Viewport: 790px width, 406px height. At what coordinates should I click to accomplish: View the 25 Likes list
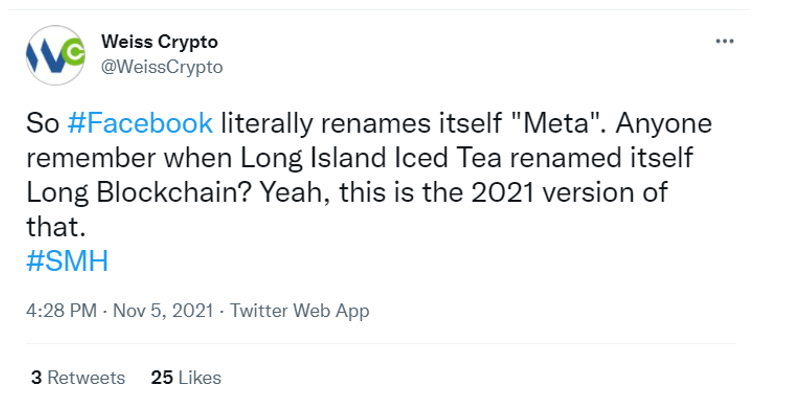pos(186,378)
